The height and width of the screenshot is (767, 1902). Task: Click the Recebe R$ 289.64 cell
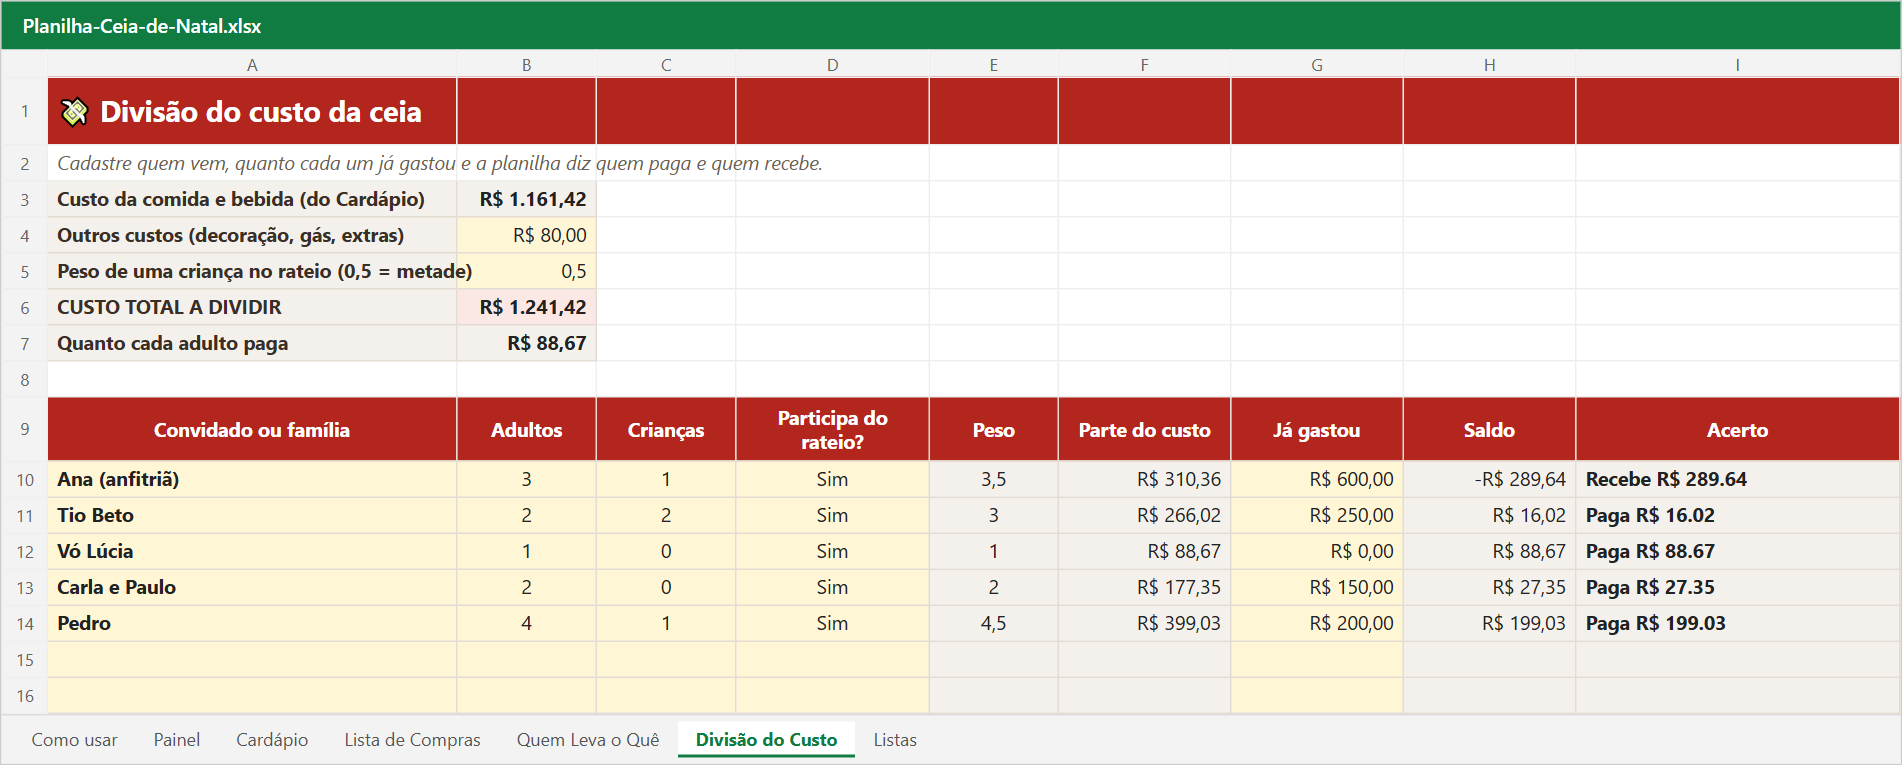pos(1737,479)
